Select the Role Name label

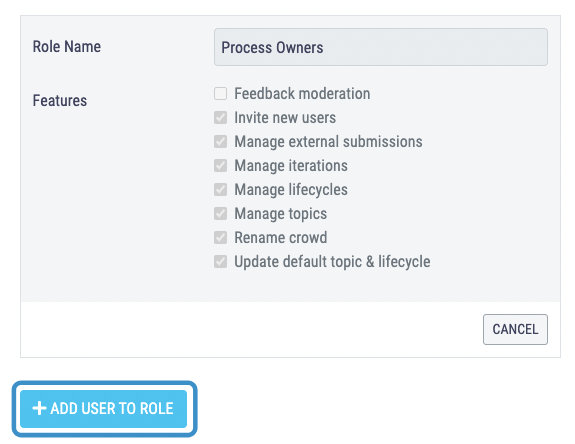[67, 47]
